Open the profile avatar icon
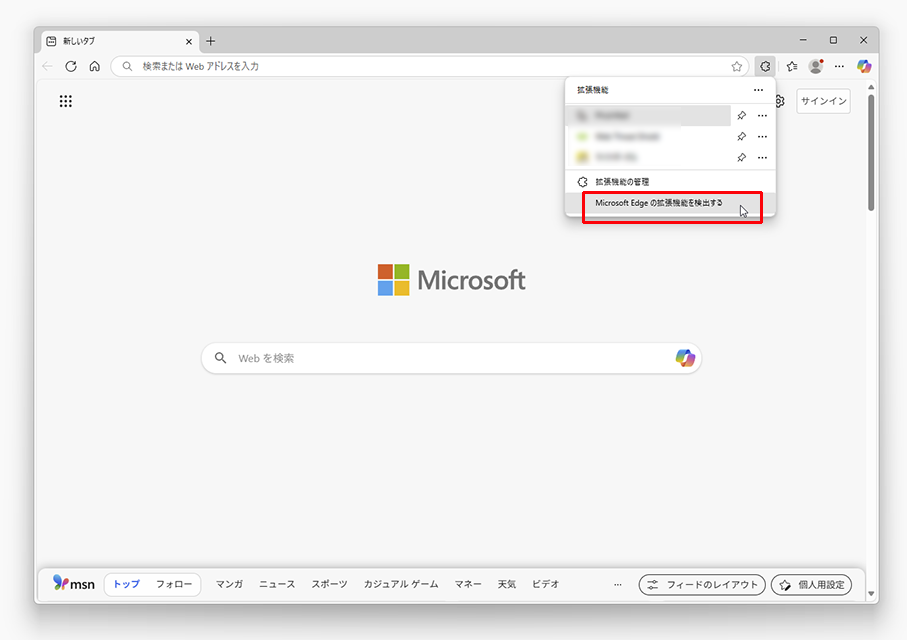The height and width of the screenshot is (640, 907). (816, 67)
